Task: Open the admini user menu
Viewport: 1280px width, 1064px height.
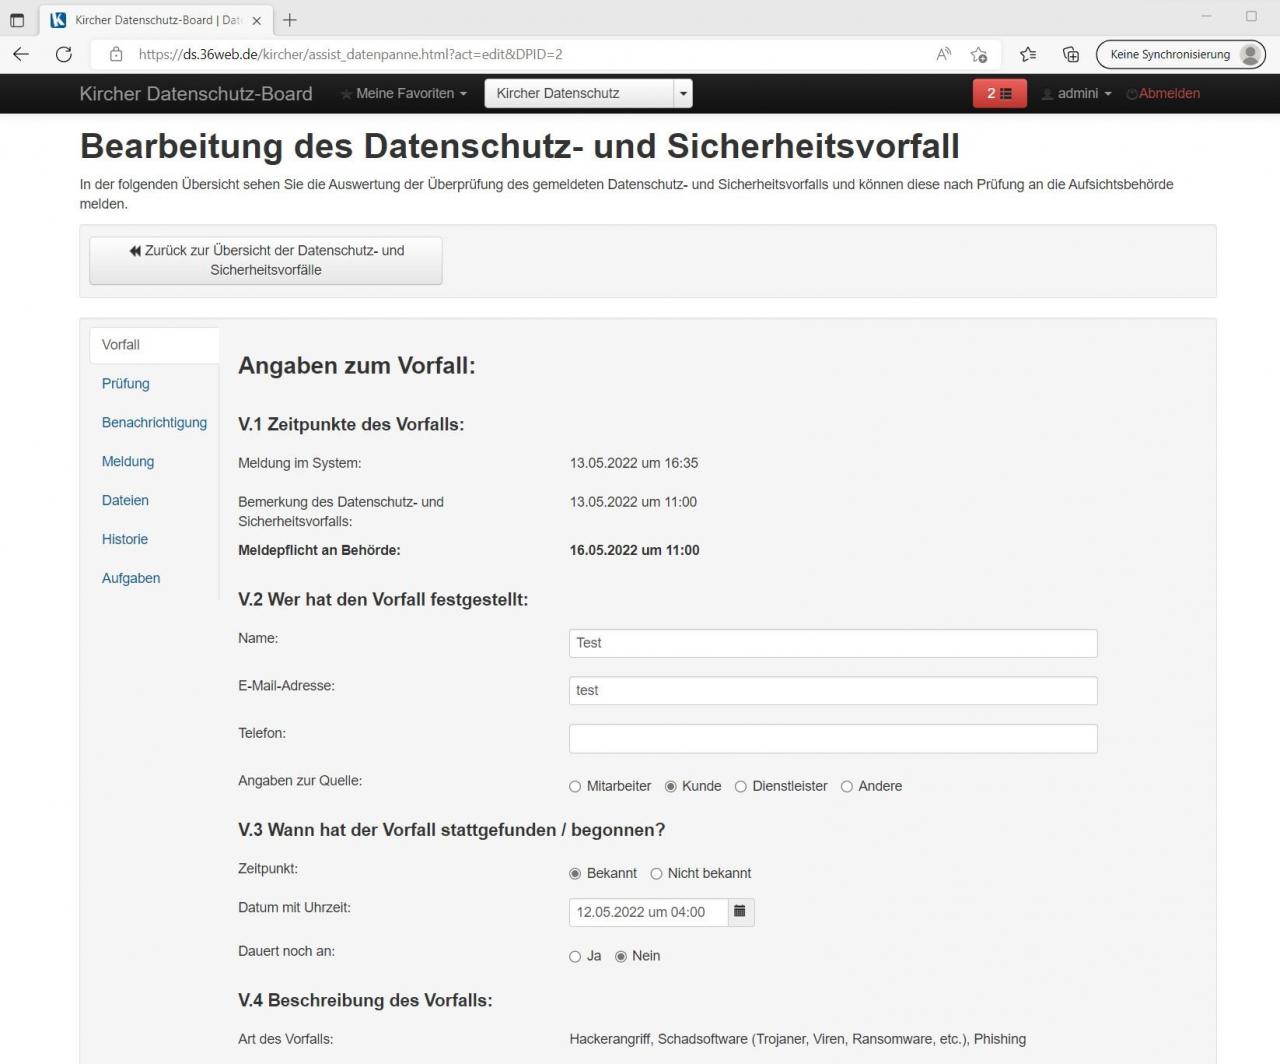Action: point(1077,93)
